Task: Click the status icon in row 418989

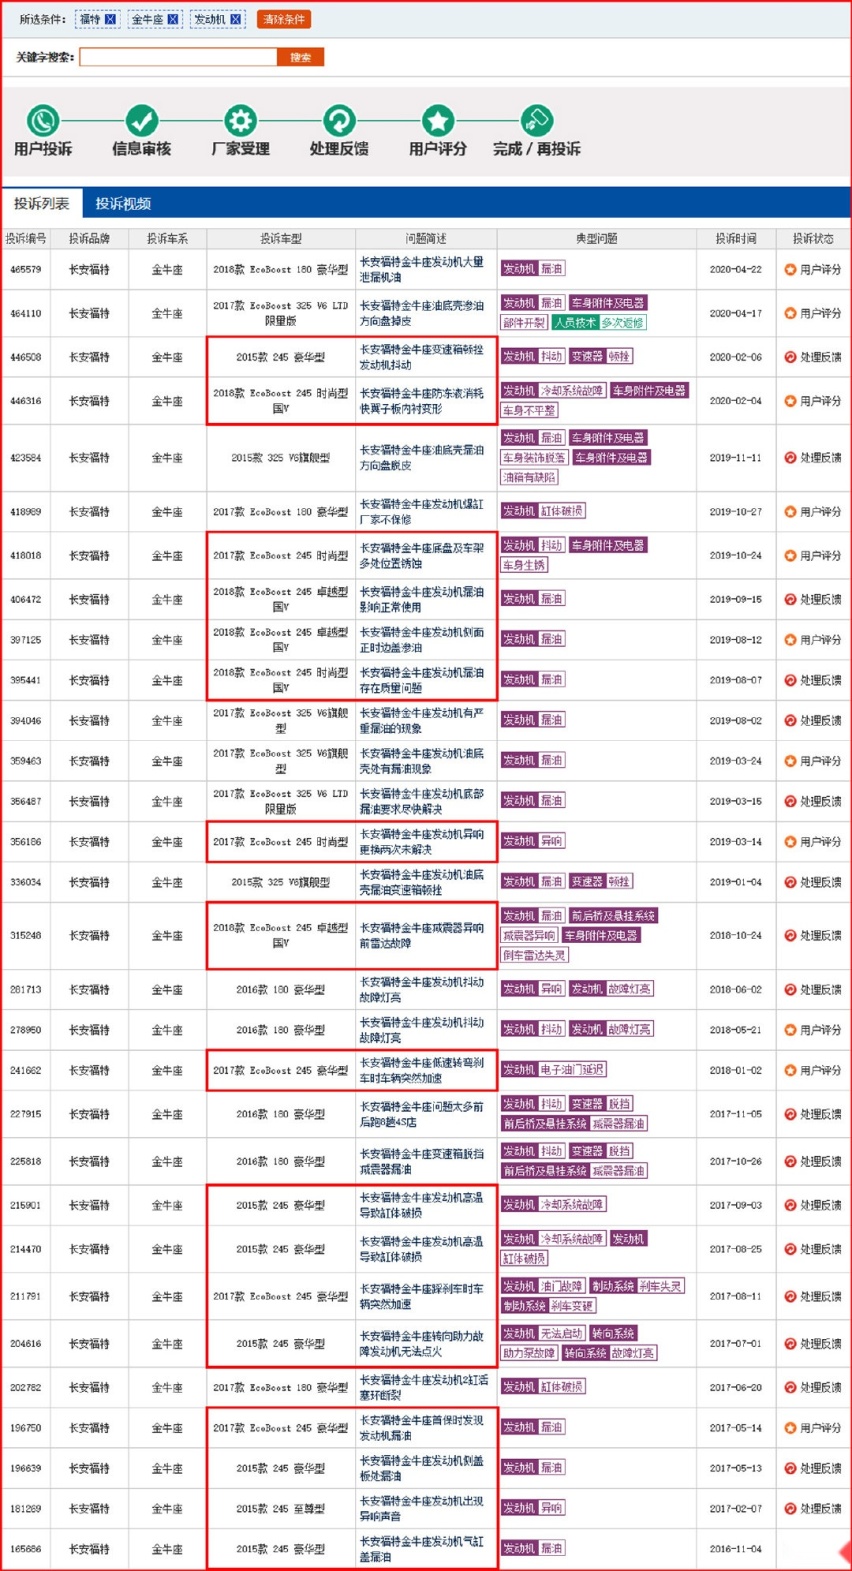Action: 790,512
